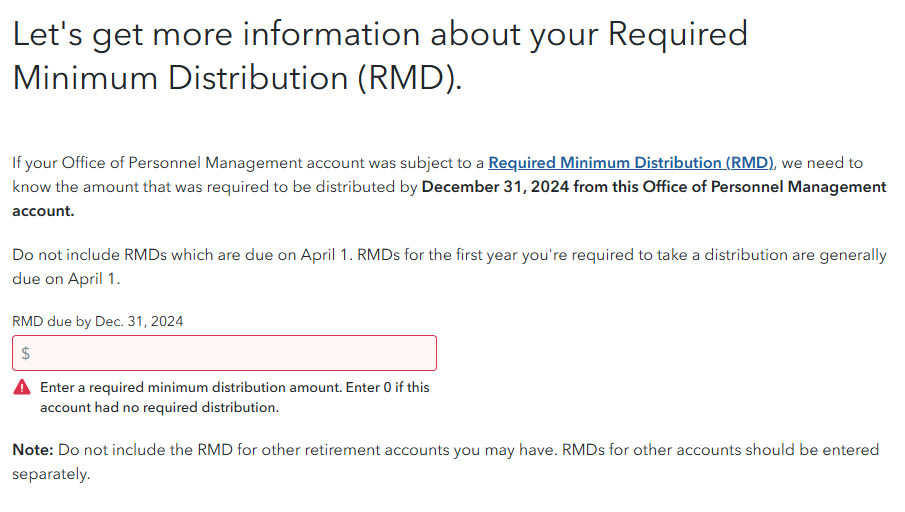The width and height of the screenshot is (905, 512).
Task: Click the 'Let's get more information' heading line
Action: (x=380, y=34)
